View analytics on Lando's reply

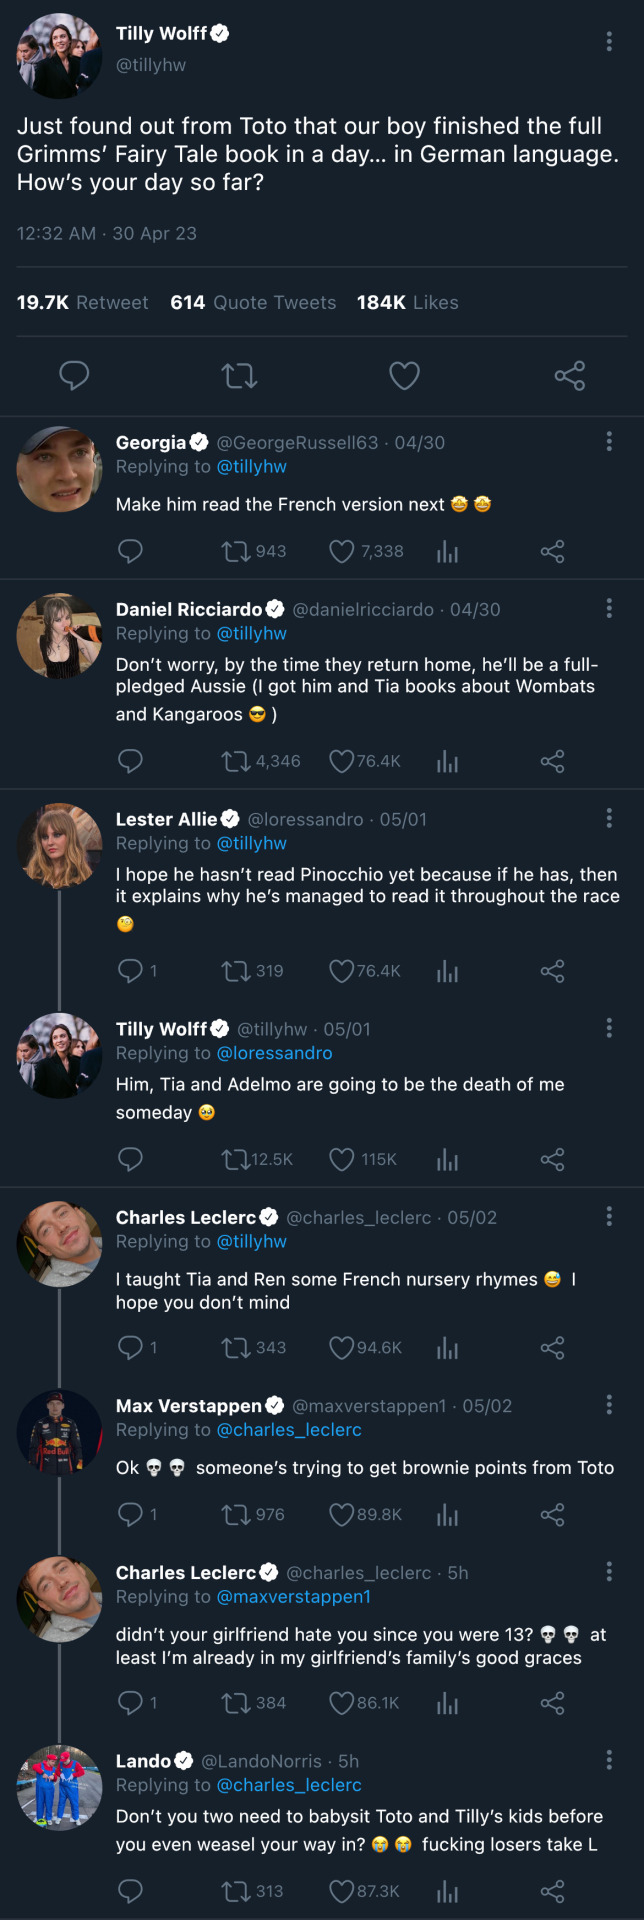[x=447, y=1891]
